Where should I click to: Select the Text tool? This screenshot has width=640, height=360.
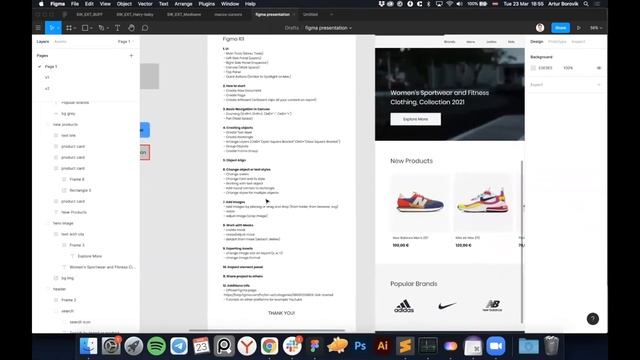(118, 28)
